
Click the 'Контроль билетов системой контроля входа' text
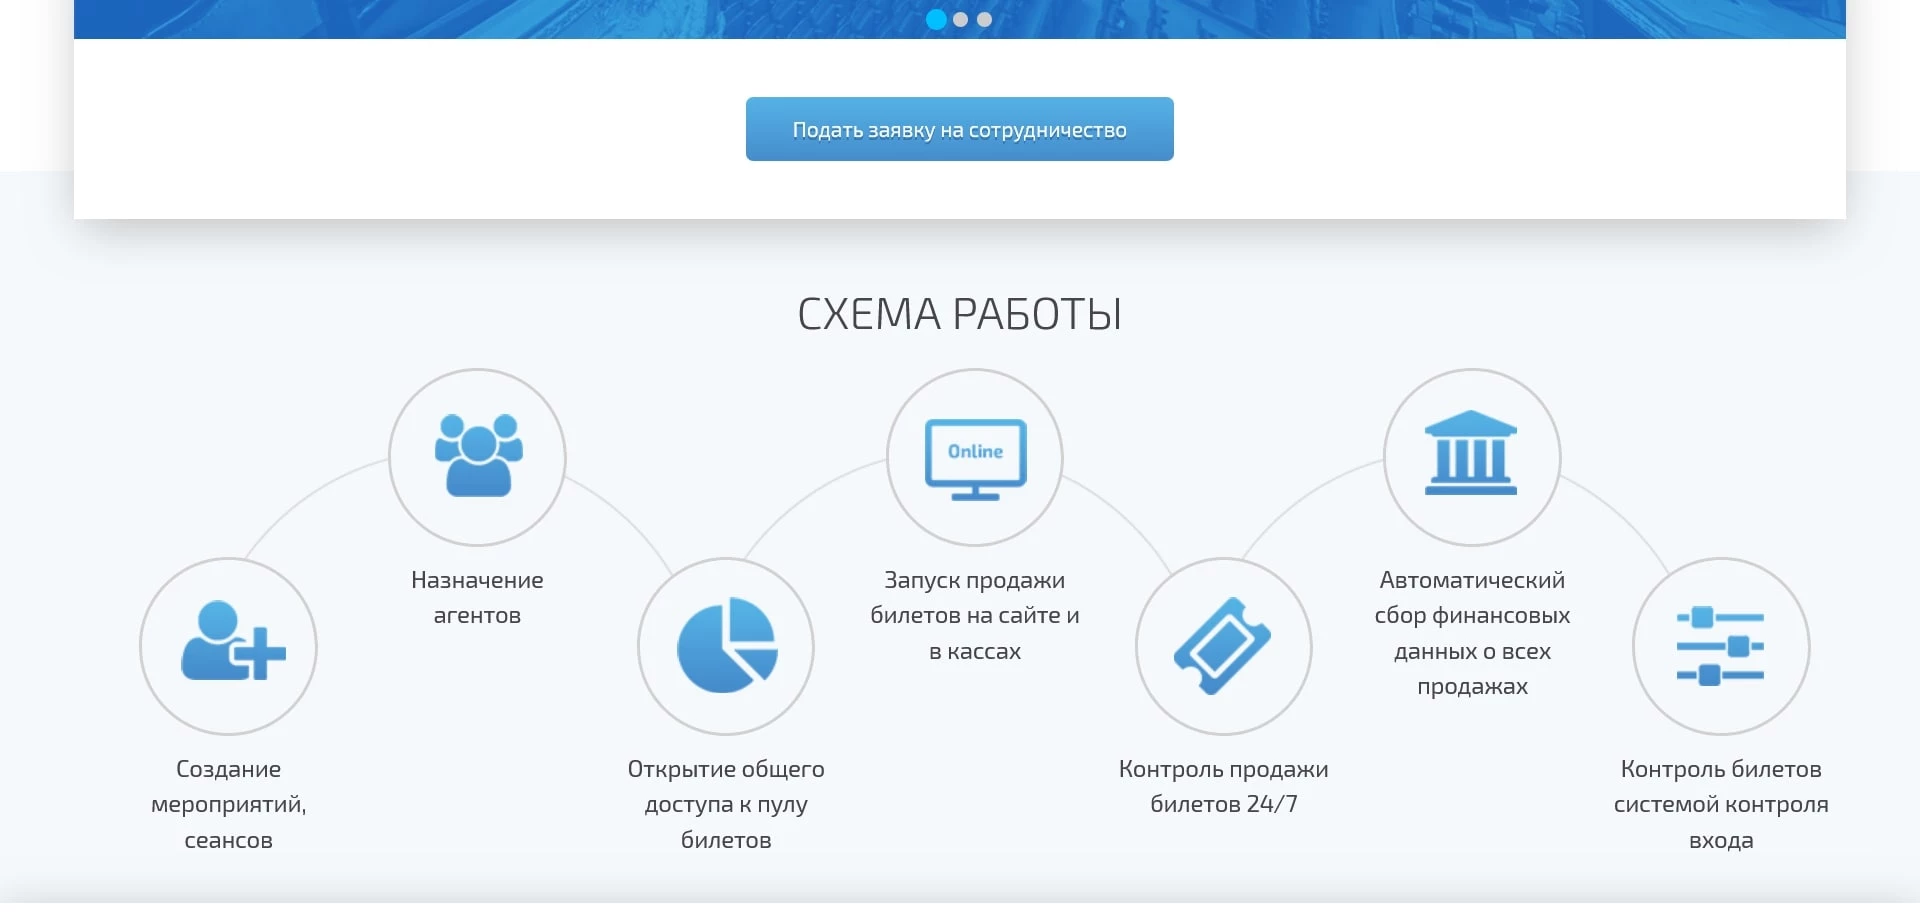click(1721, 804)
